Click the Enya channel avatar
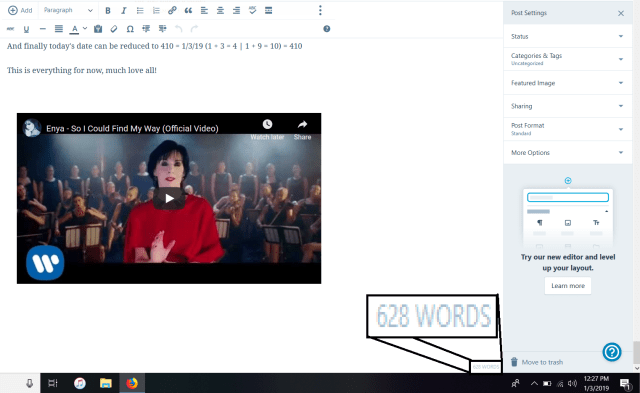Viewport: 640px width, 393px height. click(x=32, y=128)
